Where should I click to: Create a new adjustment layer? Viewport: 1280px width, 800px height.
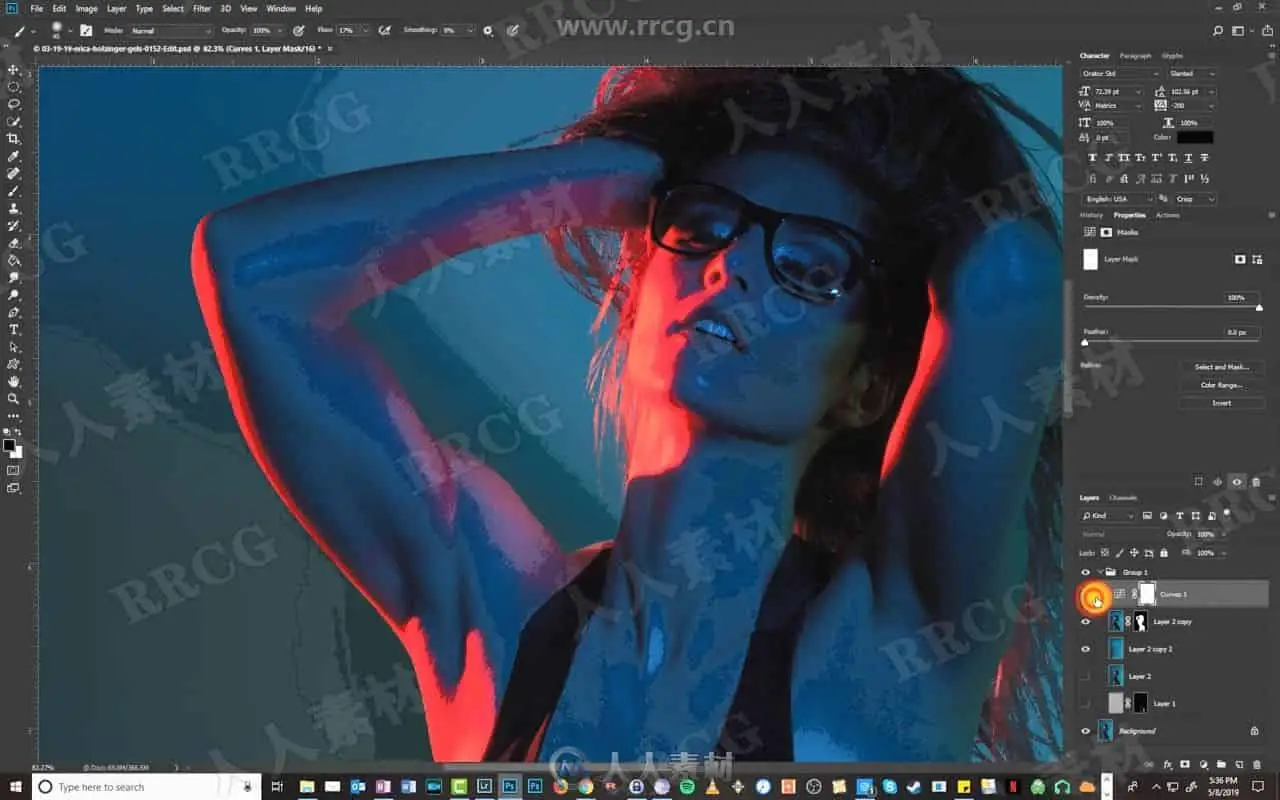(1203, 764)
